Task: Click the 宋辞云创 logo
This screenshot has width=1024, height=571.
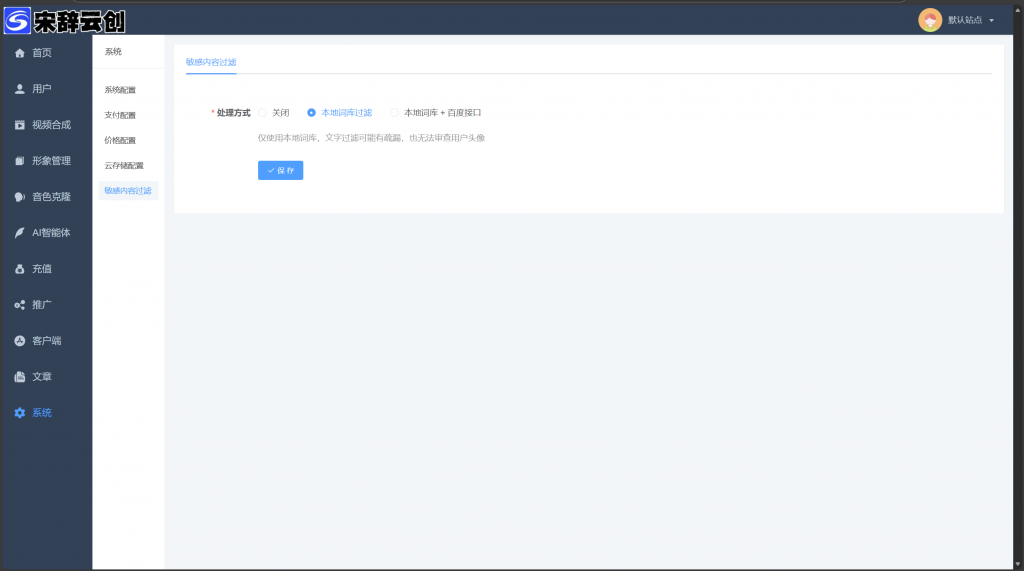Action: [x=66, y=19]
